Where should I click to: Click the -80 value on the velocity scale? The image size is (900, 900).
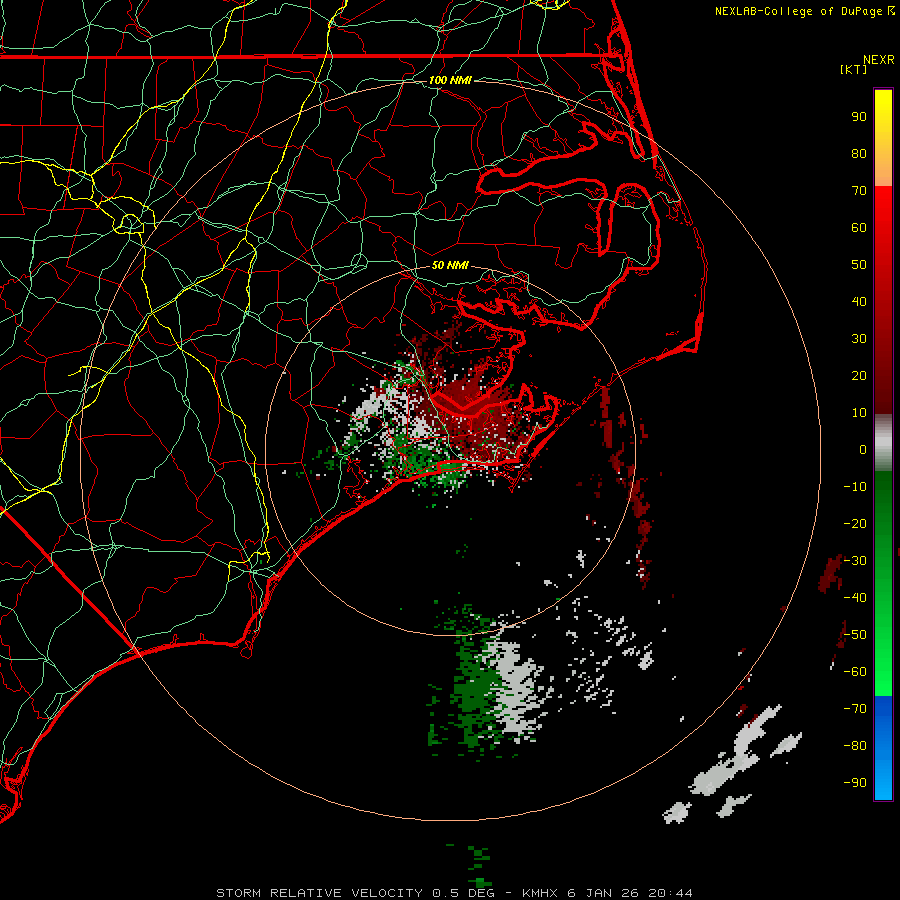click(855, 746)
